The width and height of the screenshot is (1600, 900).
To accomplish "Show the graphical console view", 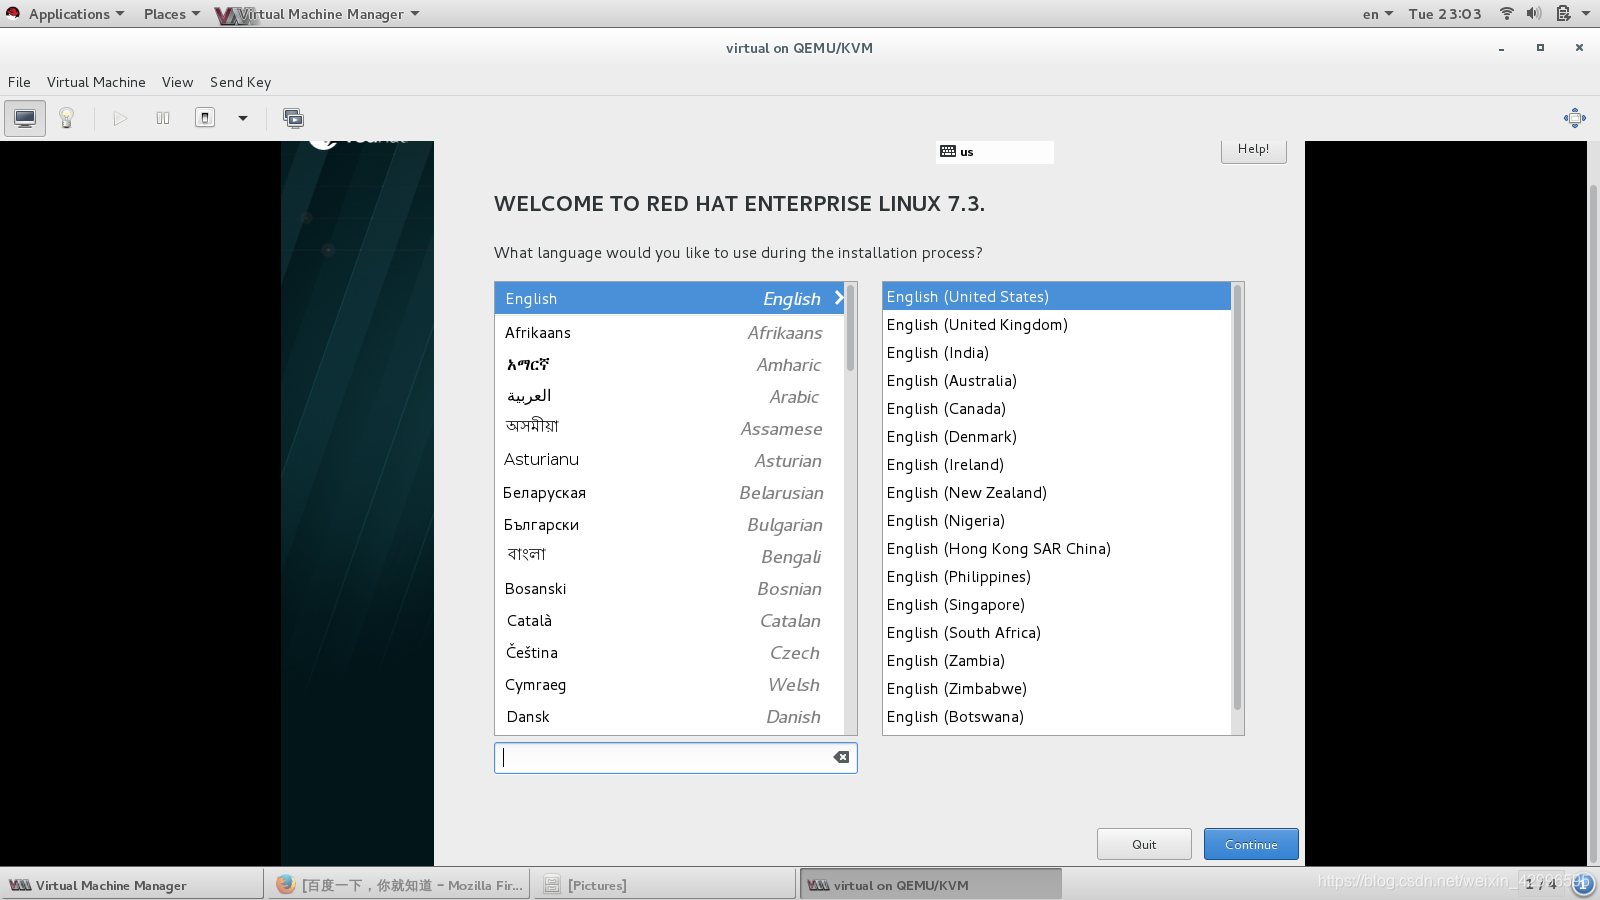I will tap(25, 118).
